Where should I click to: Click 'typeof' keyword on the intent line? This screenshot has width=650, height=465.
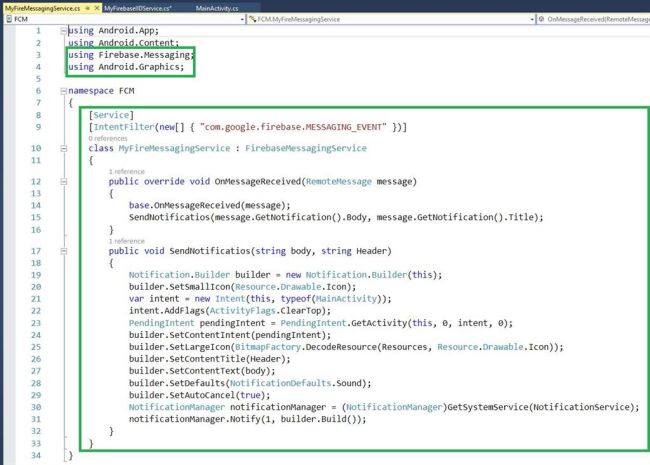tap(296, 299)
